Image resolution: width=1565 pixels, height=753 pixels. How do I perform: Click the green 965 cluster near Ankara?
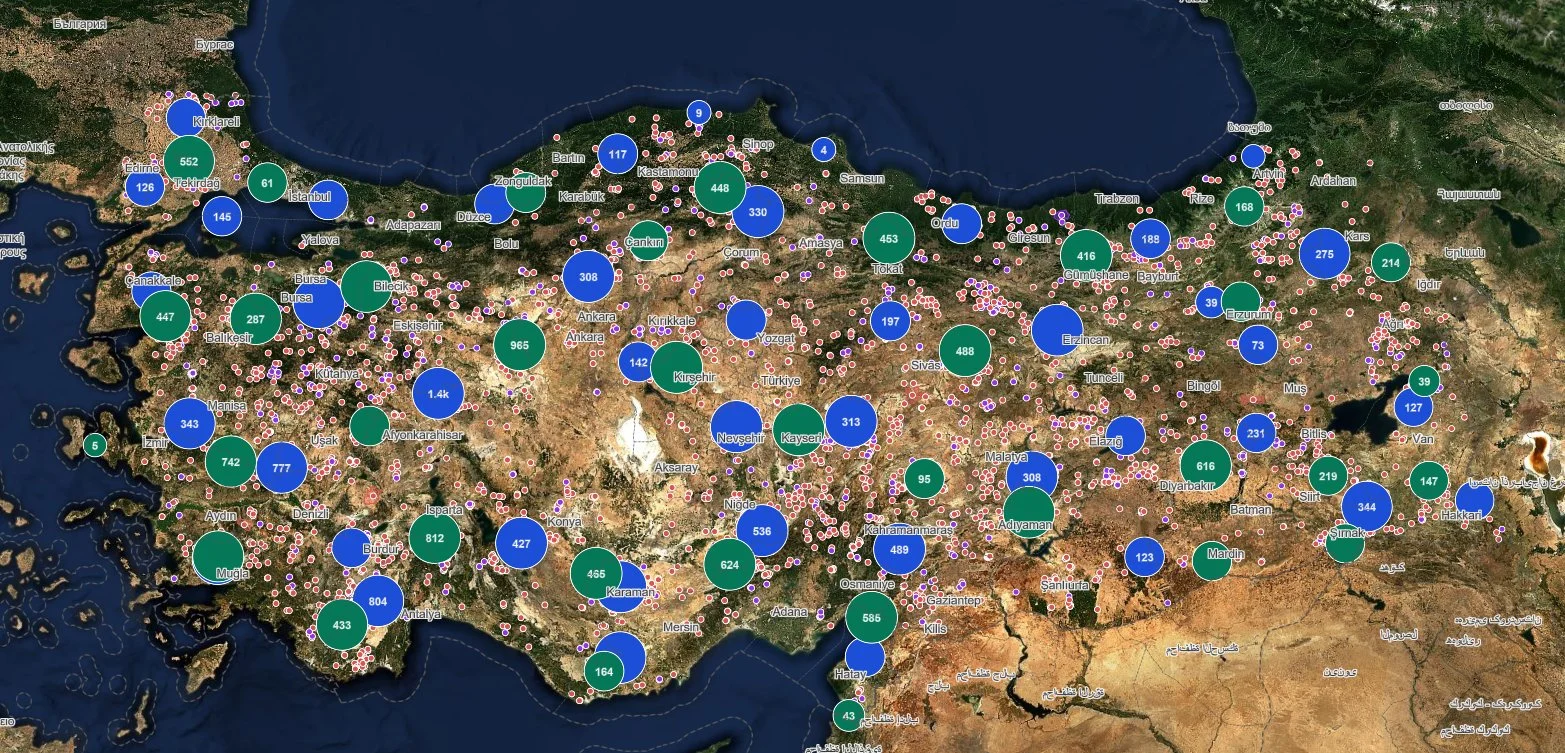pyautogui.click(x=519, y=345)
